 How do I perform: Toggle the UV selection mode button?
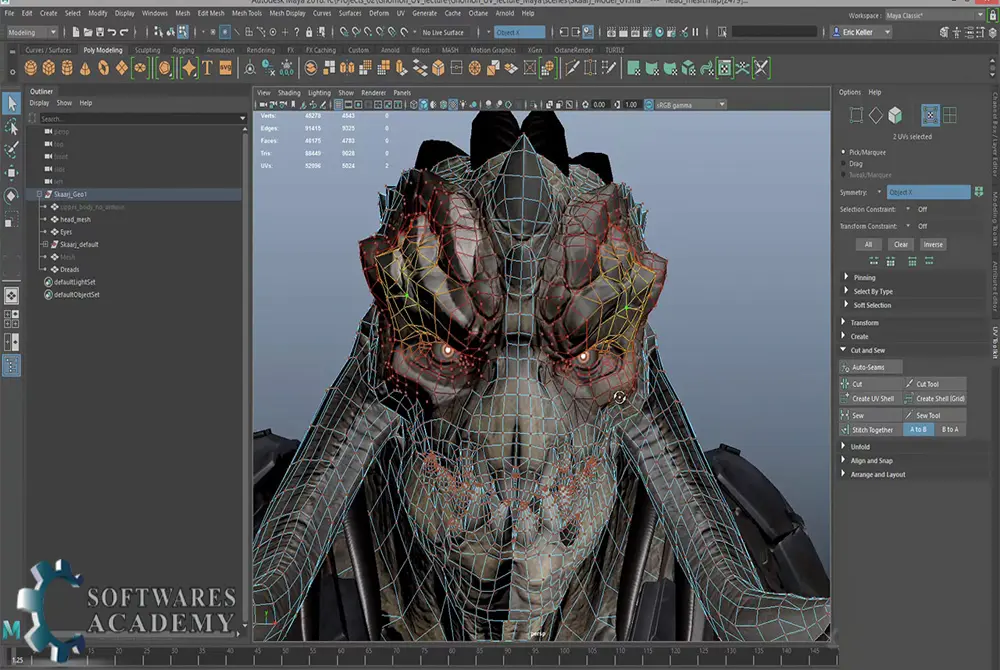(x=930, y=115)
